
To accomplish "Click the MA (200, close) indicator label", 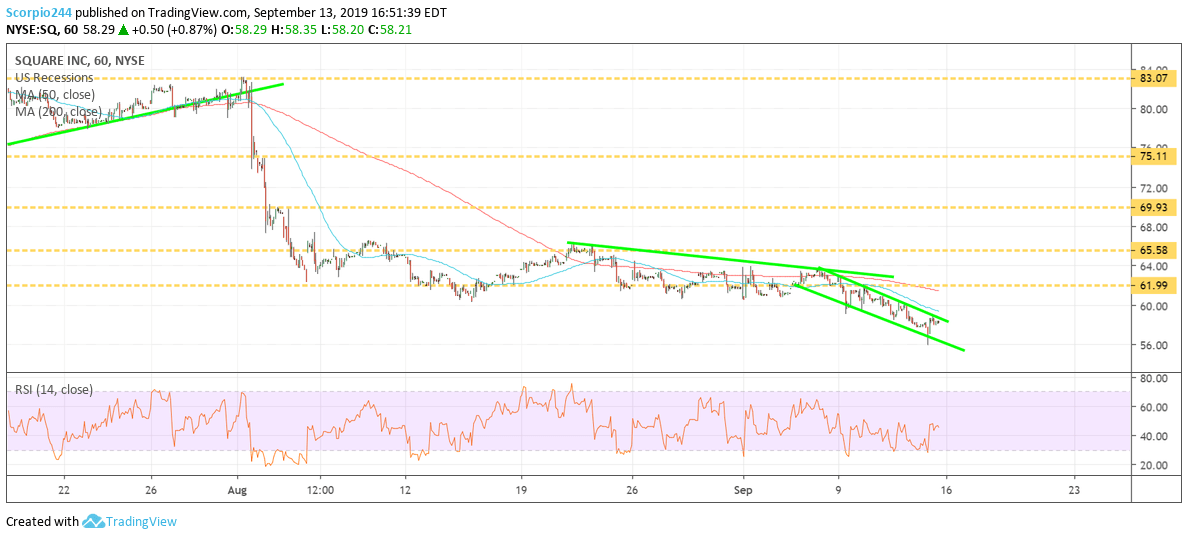I will [59, 111].
